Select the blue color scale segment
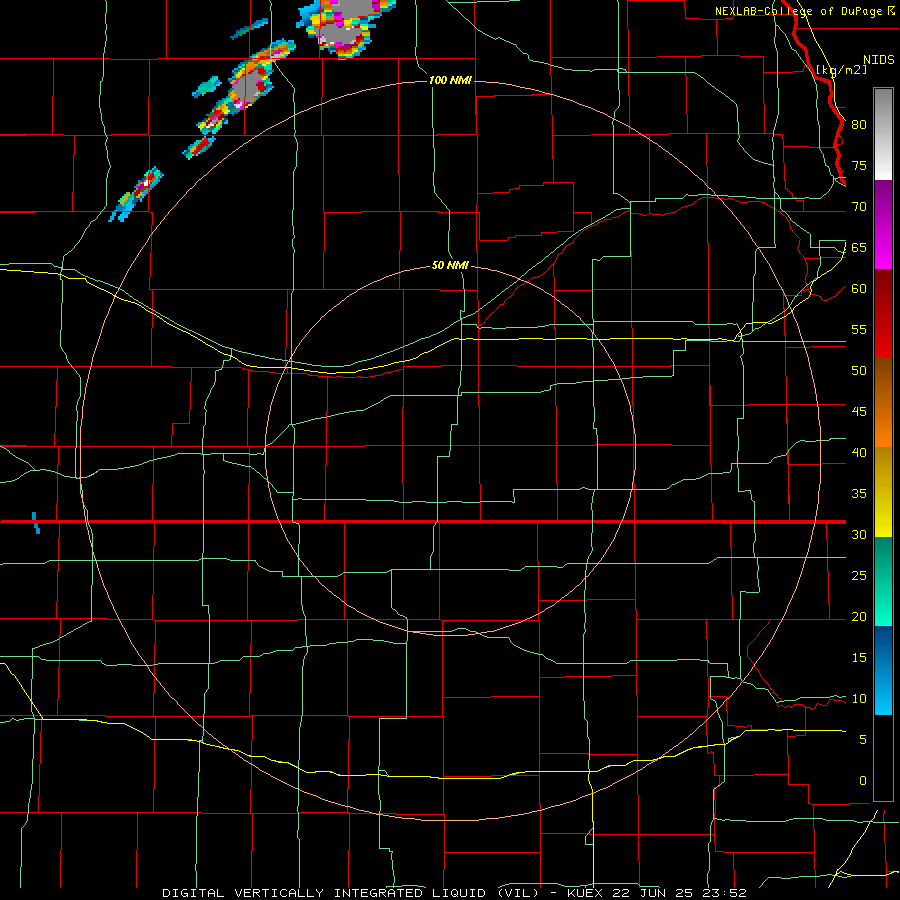900x900 pixels. click(x=883, y=670)
